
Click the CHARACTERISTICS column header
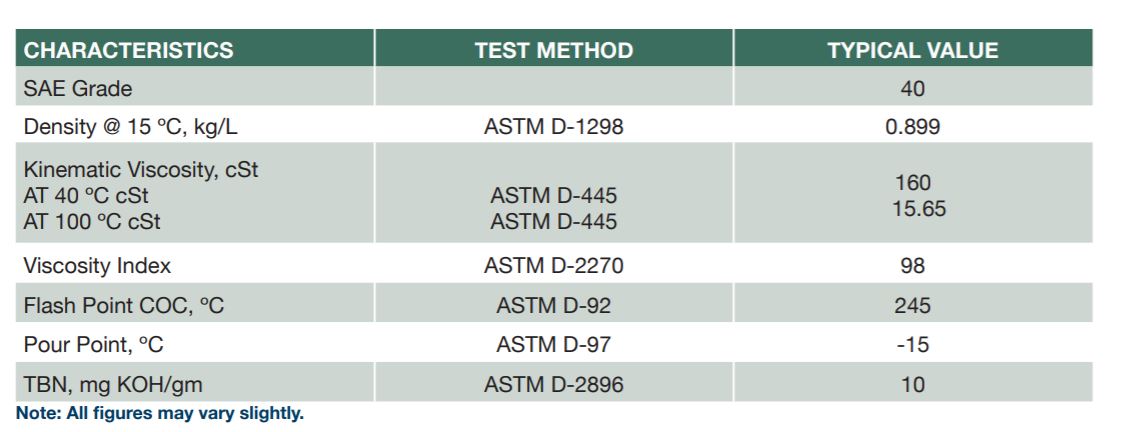click(x=128, y=50)
